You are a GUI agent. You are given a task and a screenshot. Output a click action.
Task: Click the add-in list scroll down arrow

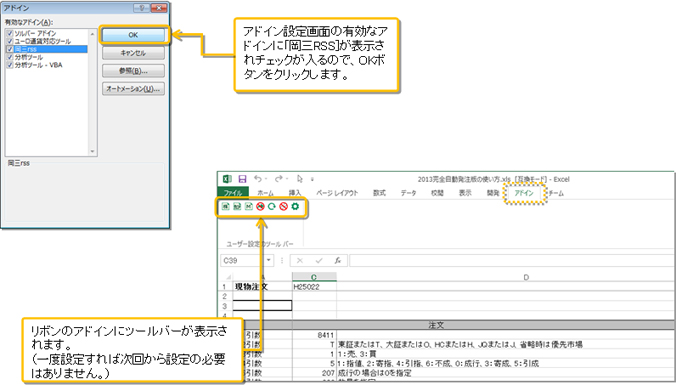(x=92, y=151)
